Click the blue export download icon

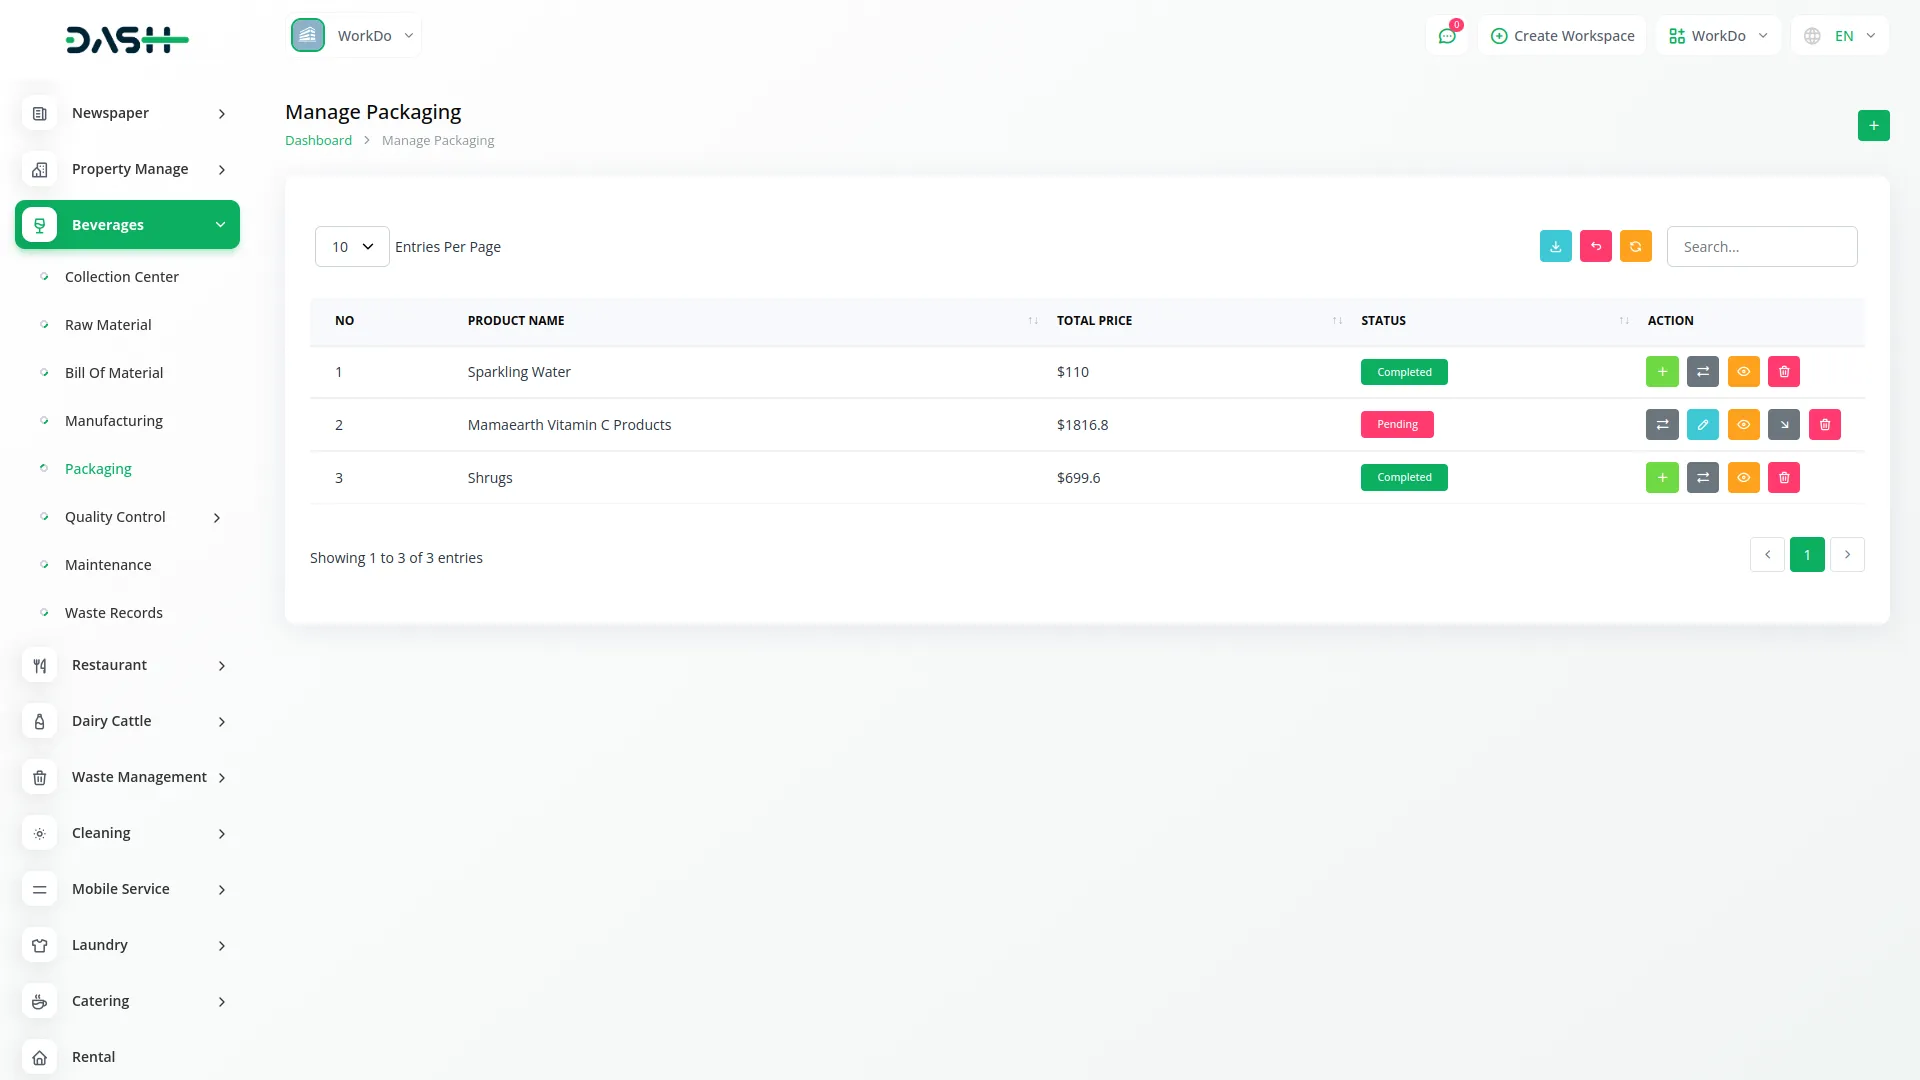click(1555, 246)
